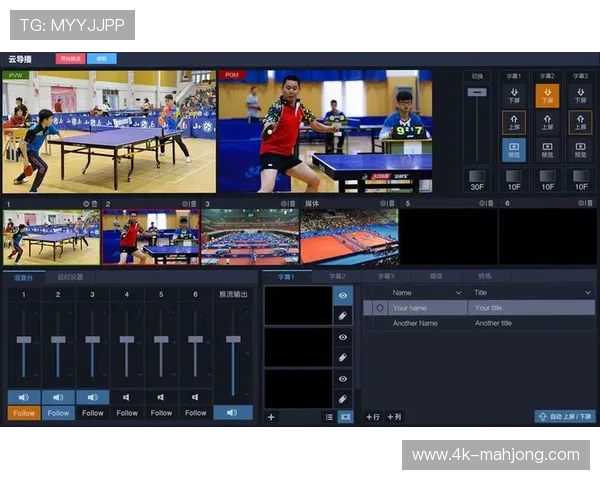The height and width of the screenshot is (480, 600).
Task: Click the eraser icon beside first subtitle preview
Action: [x=343, y=315]
